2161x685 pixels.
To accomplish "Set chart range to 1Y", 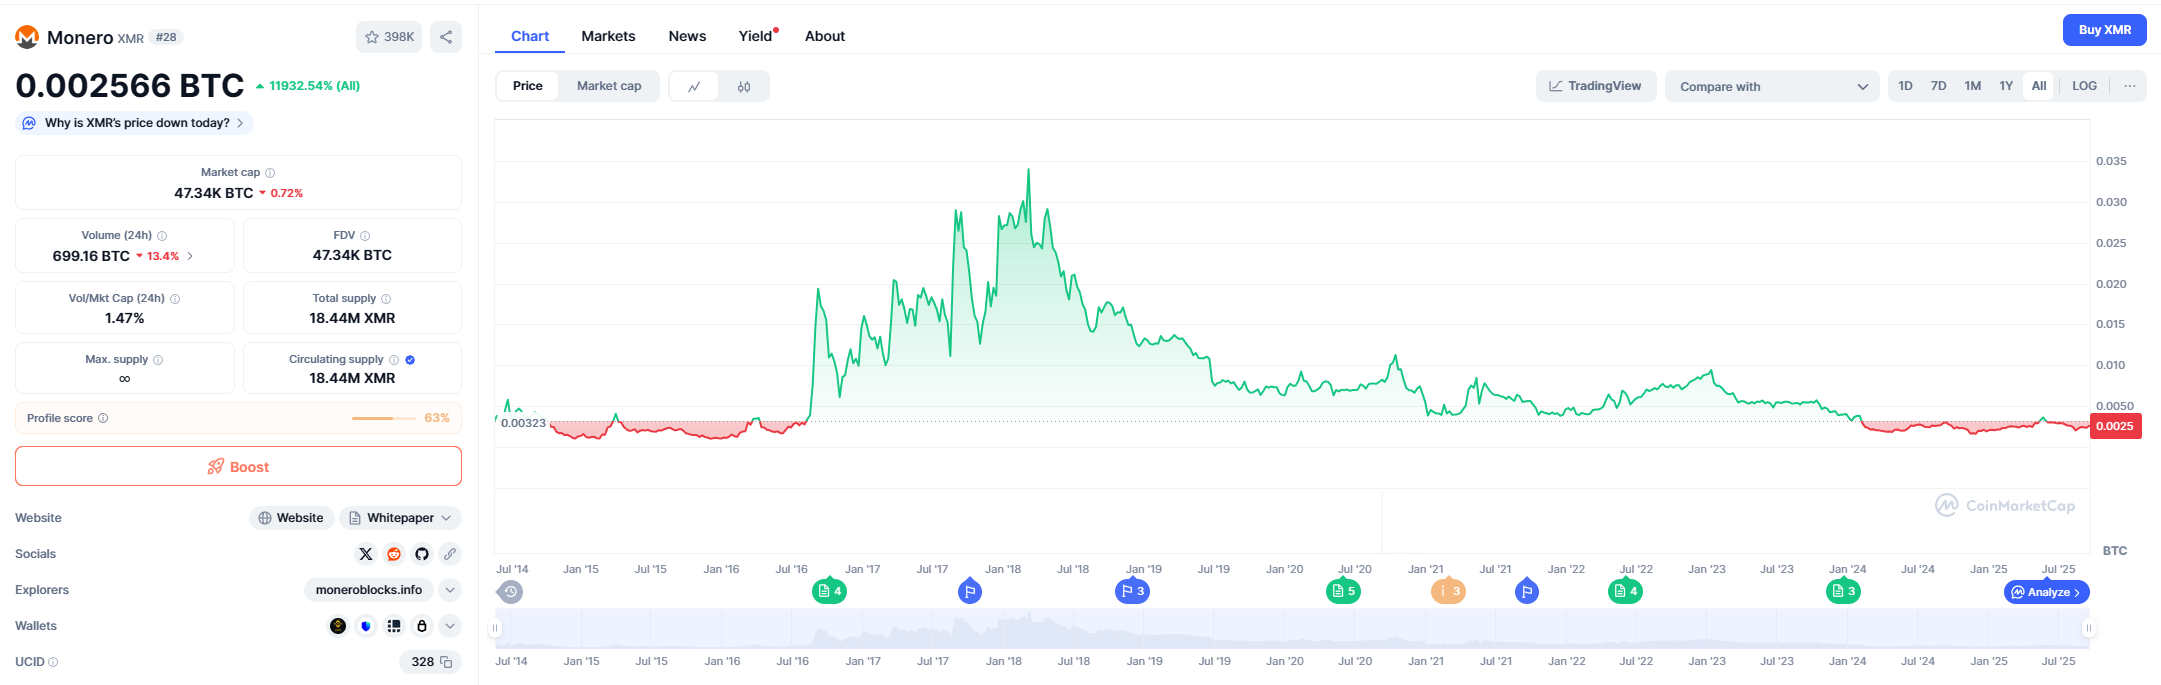I will [x=2006, y=86].
